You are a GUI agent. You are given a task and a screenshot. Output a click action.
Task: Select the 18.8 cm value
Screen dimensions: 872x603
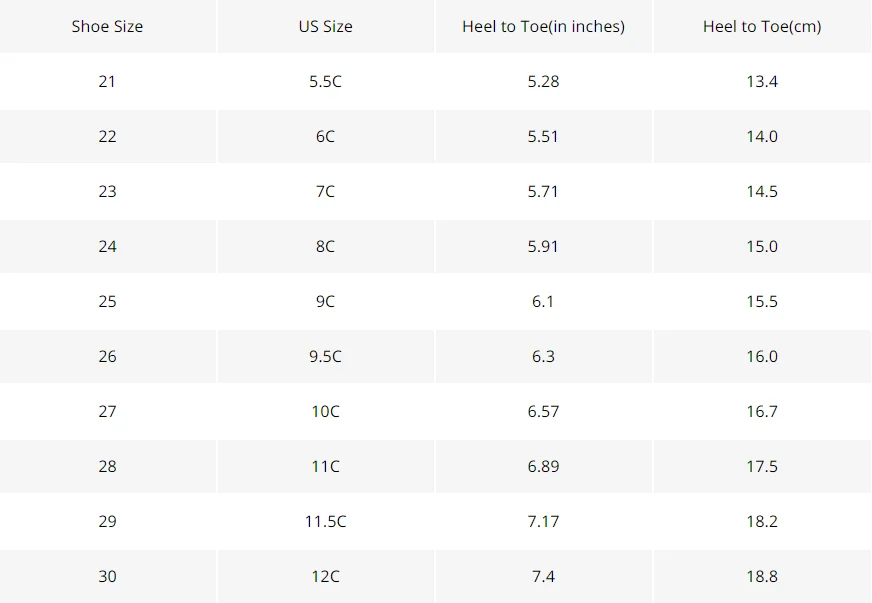pos(762,576)
